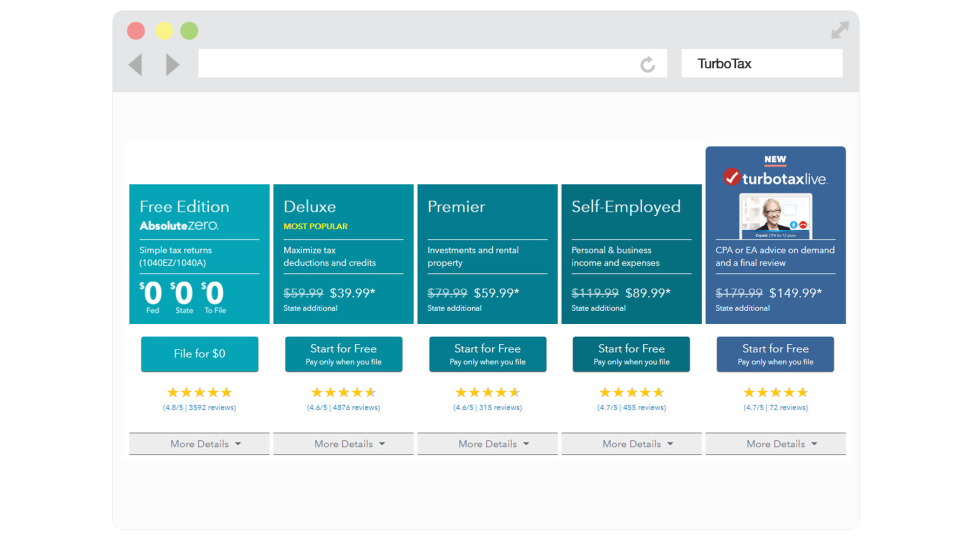Click the $89.99 Self-Employed price
972x540 pixels.
(648, 293)
